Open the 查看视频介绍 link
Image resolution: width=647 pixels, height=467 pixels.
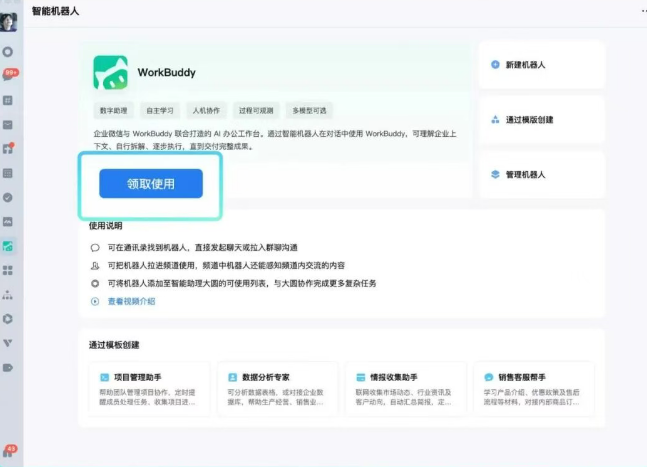point(132,302)
